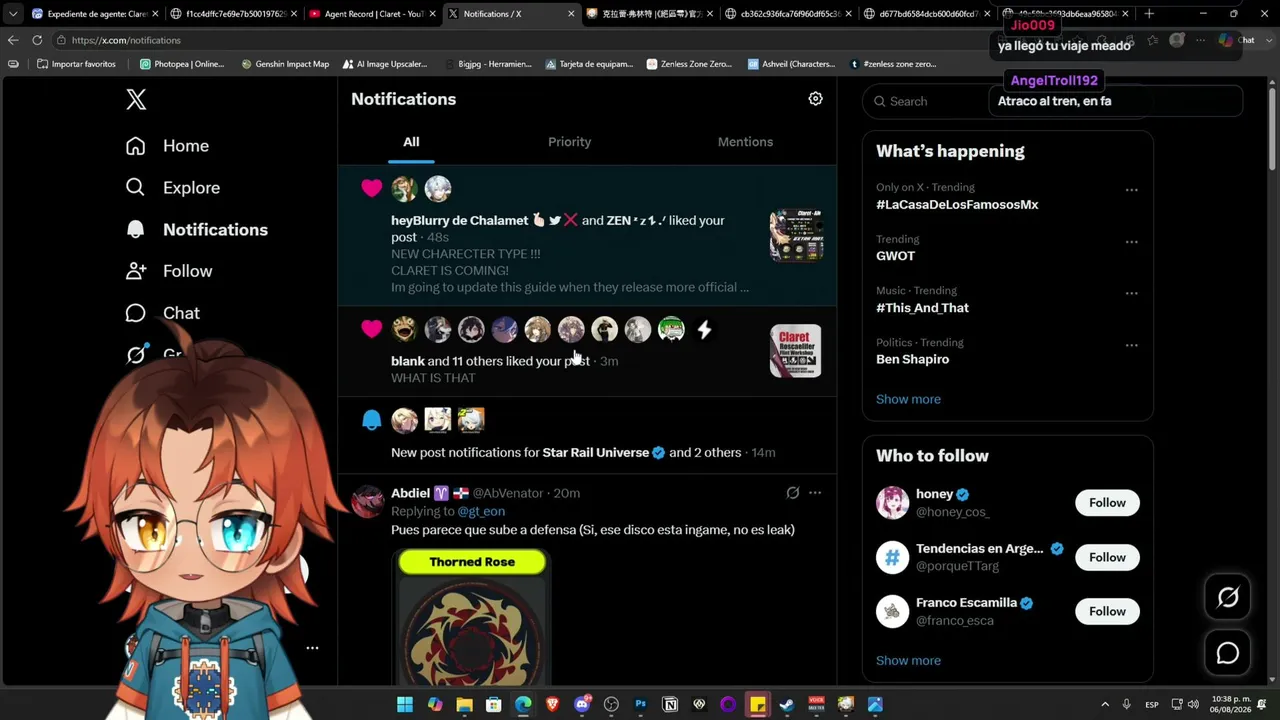This screenshot has height=720, width=1280.
Task: Launch Photoshop from taskbar
Action: [641, 705]
